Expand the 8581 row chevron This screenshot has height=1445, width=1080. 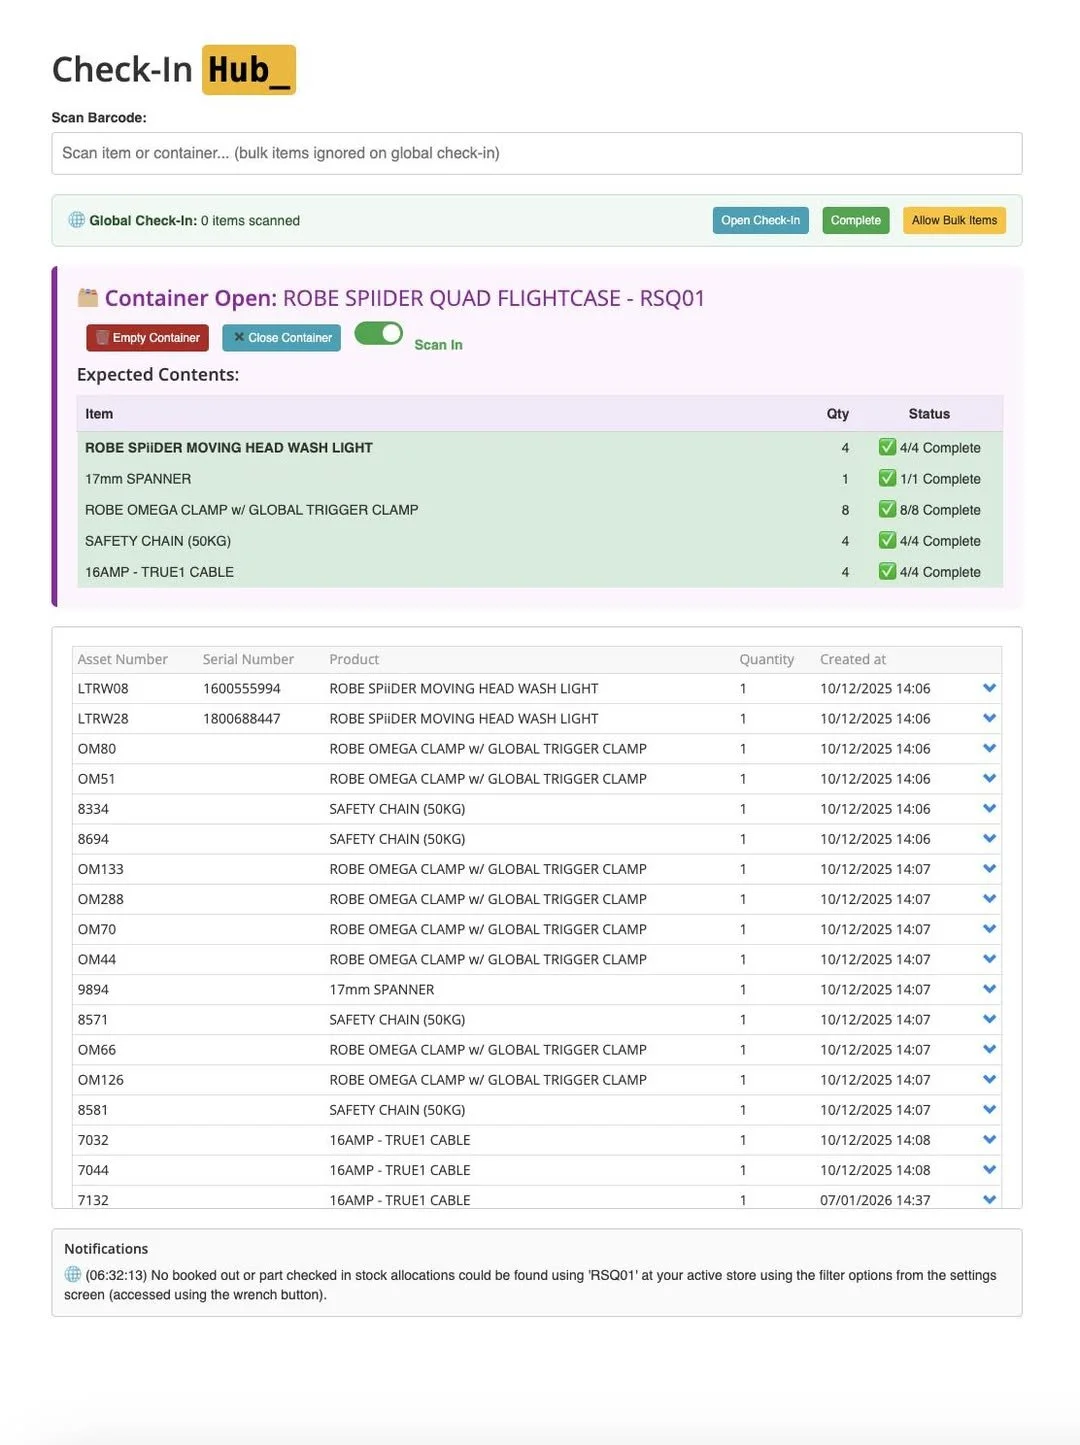click(989, 1109)
